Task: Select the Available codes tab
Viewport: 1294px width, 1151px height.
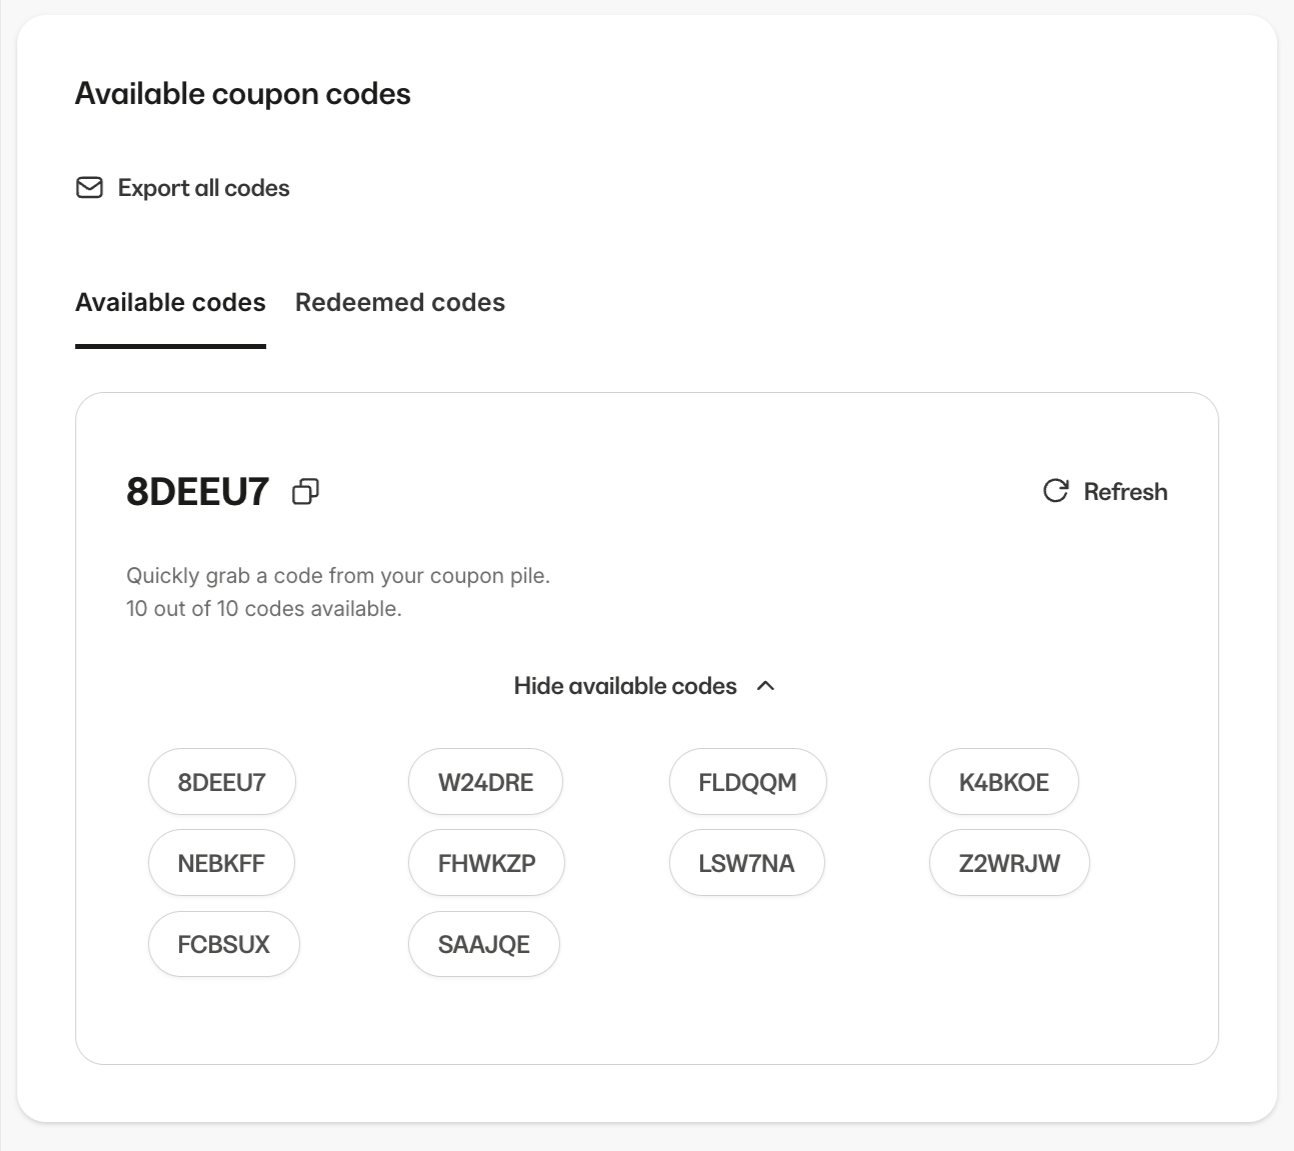Action: click(170, 302)
